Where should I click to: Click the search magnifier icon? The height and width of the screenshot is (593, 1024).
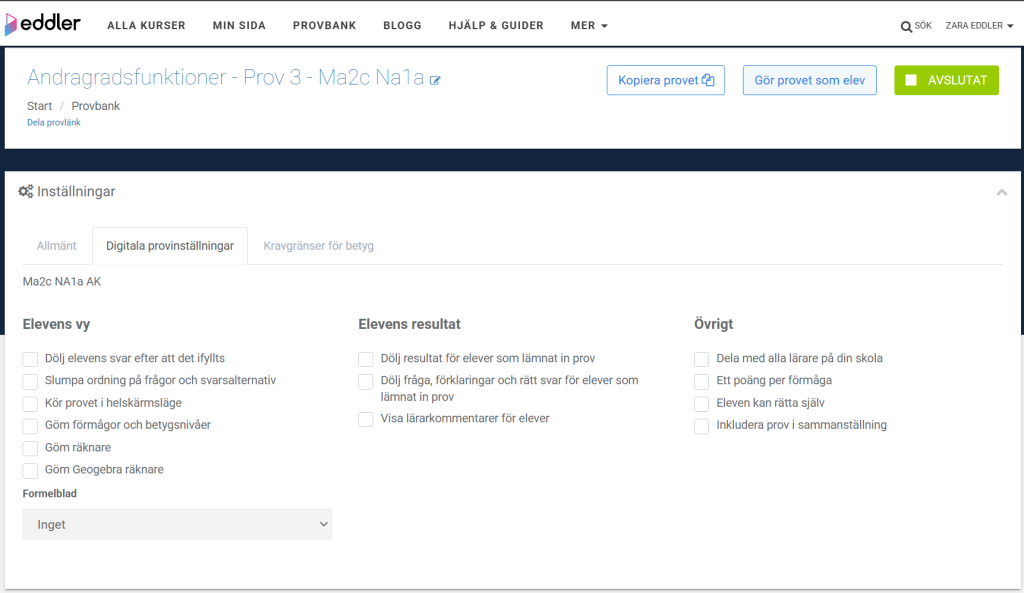pos(906,26)
